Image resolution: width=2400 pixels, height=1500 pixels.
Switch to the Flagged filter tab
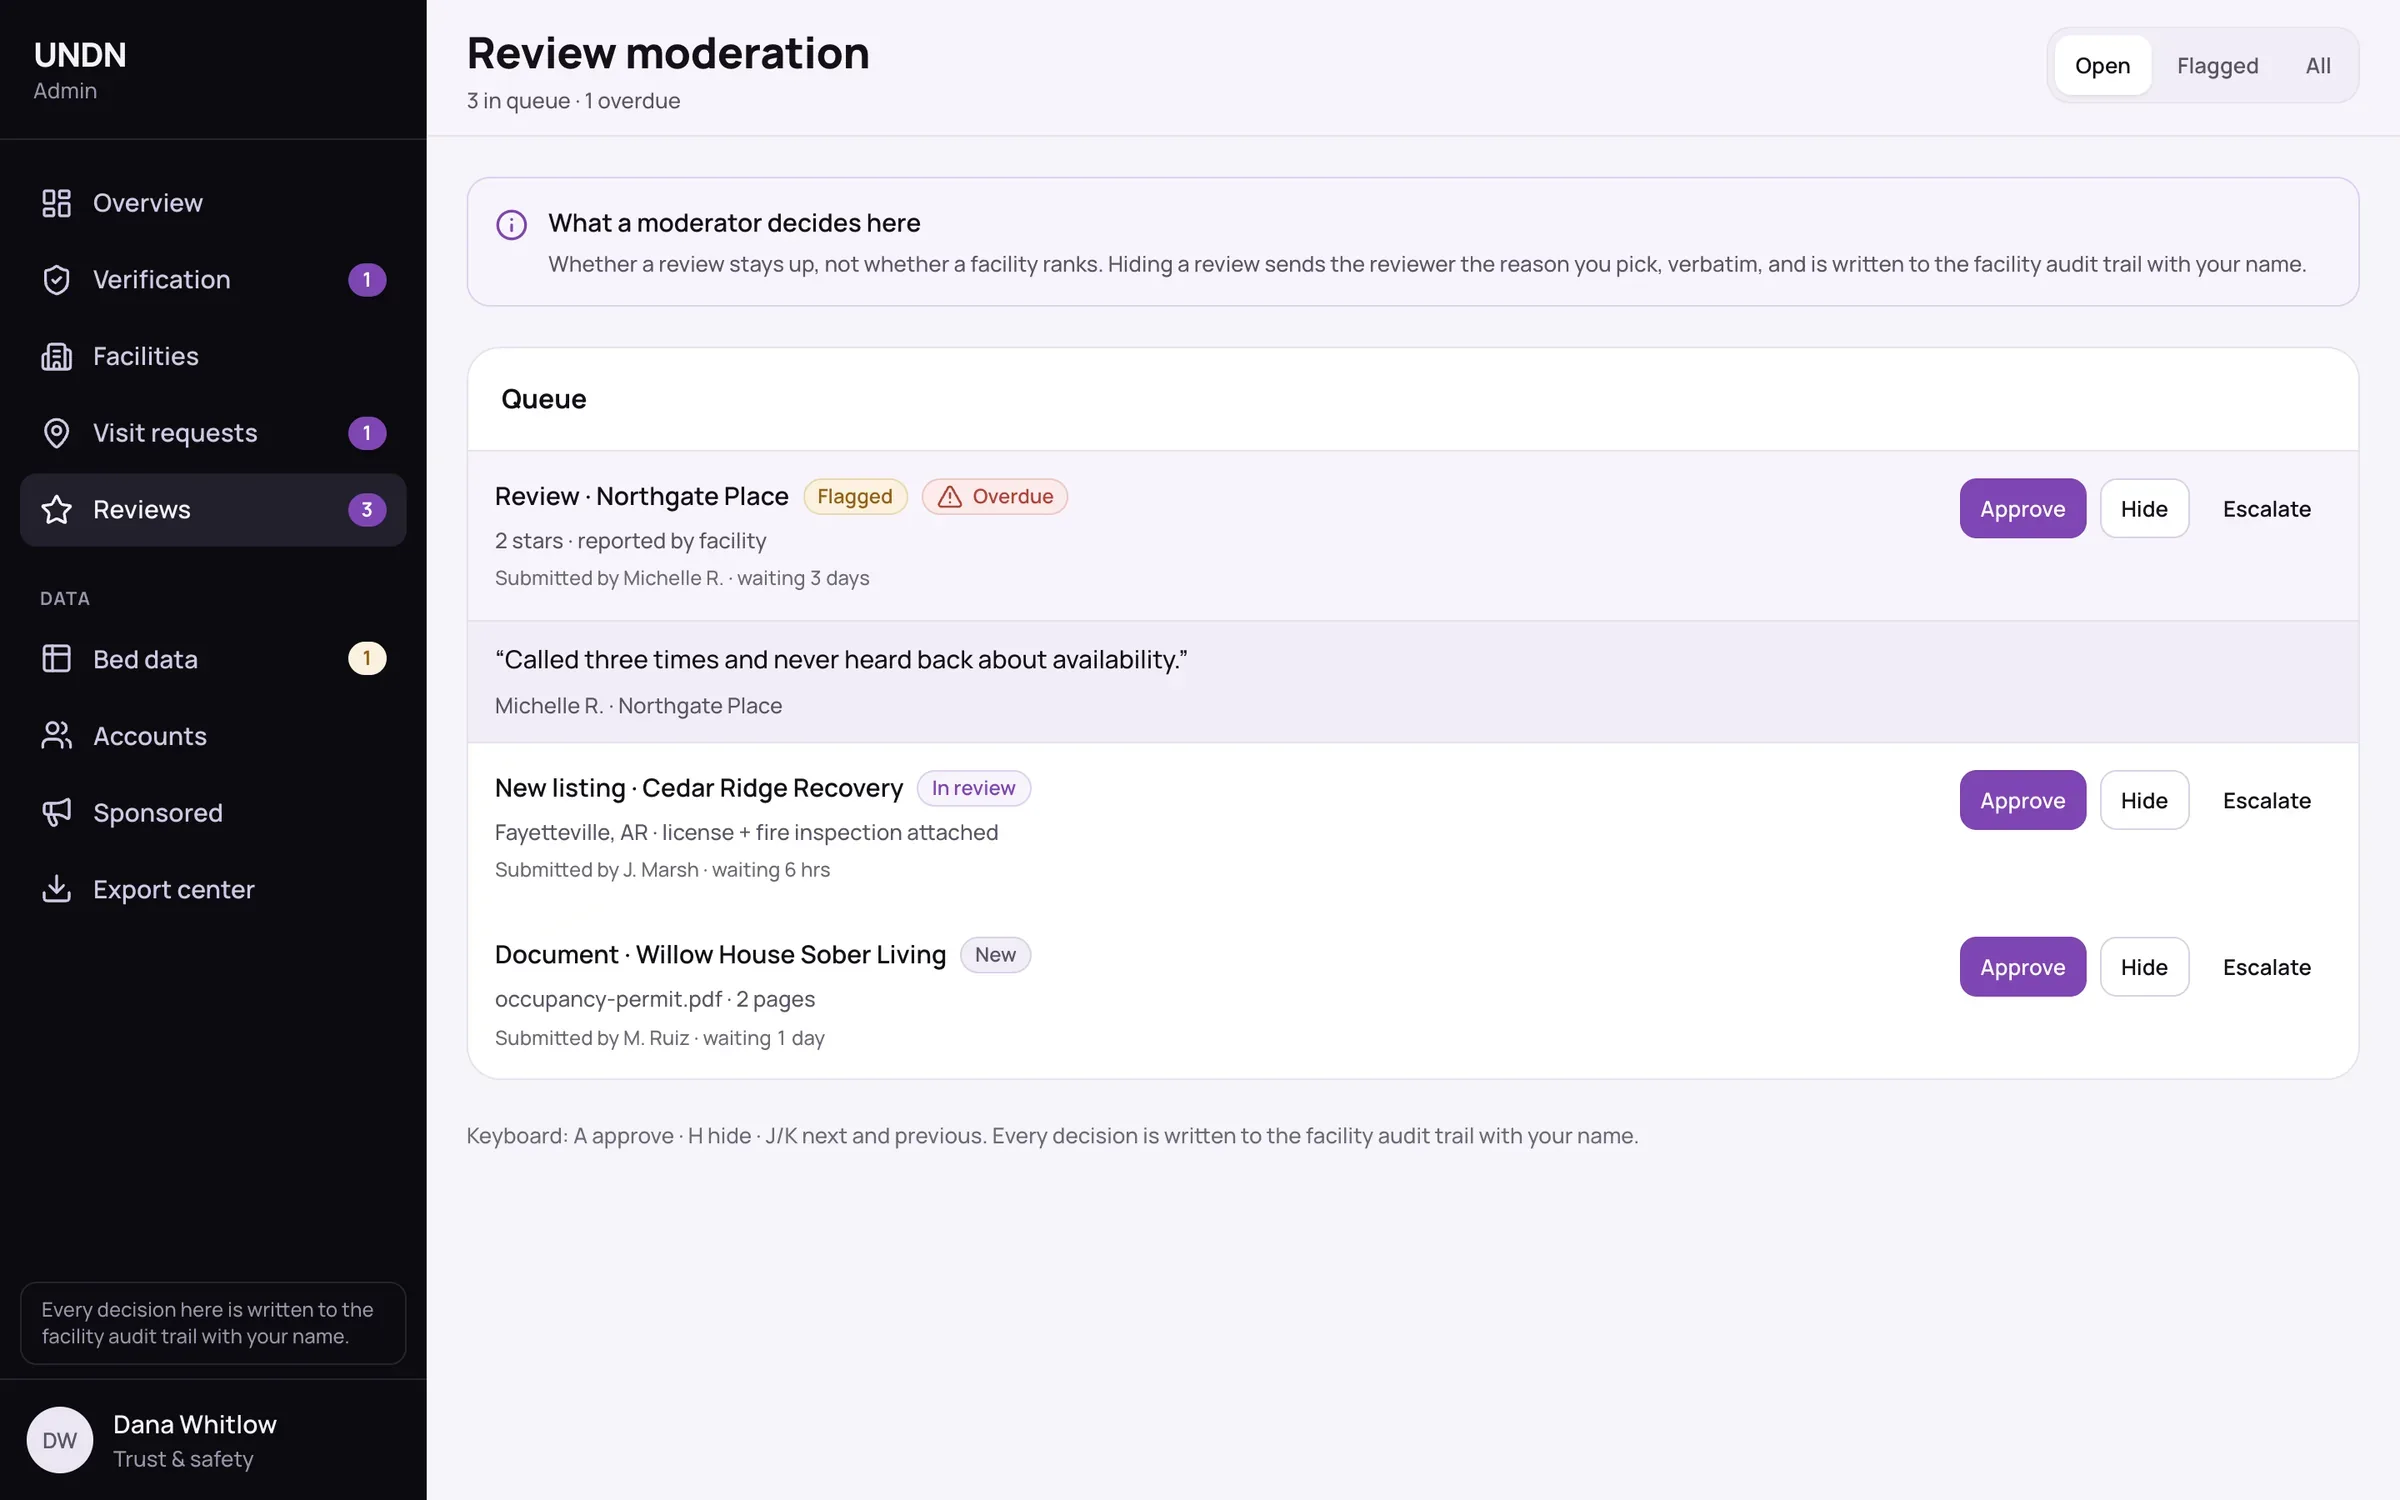point(2217,66)
